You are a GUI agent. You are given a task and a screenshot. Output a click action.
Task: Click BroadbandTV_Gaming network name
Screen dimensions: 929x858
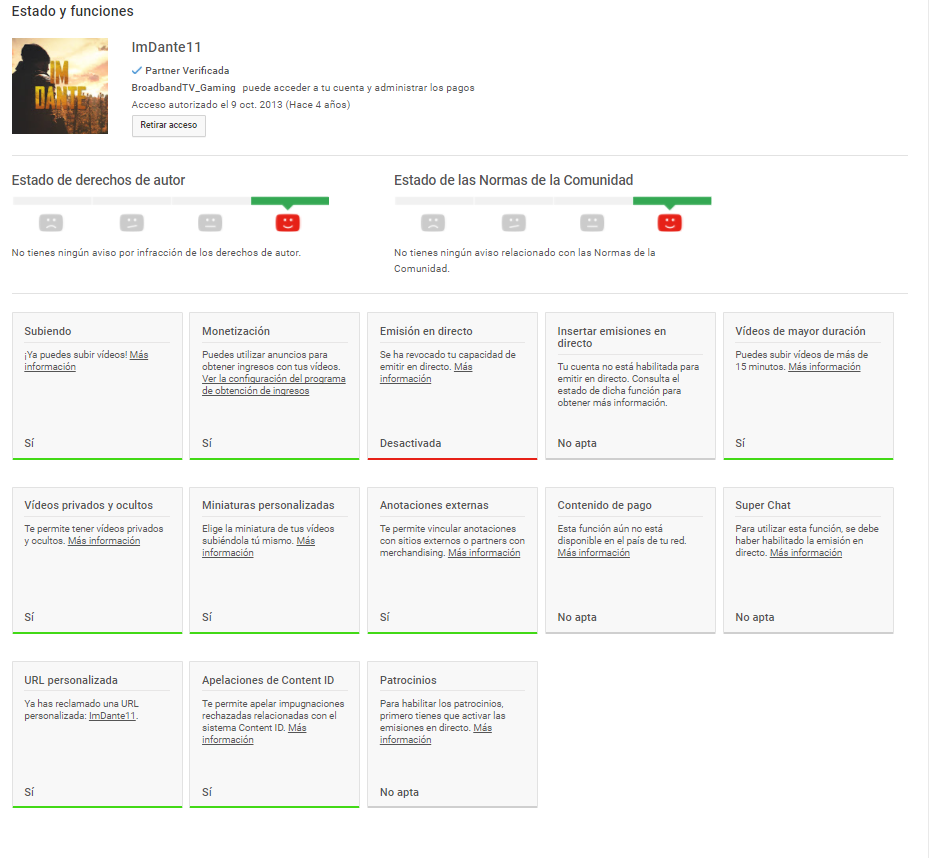(x=184, y=88)
